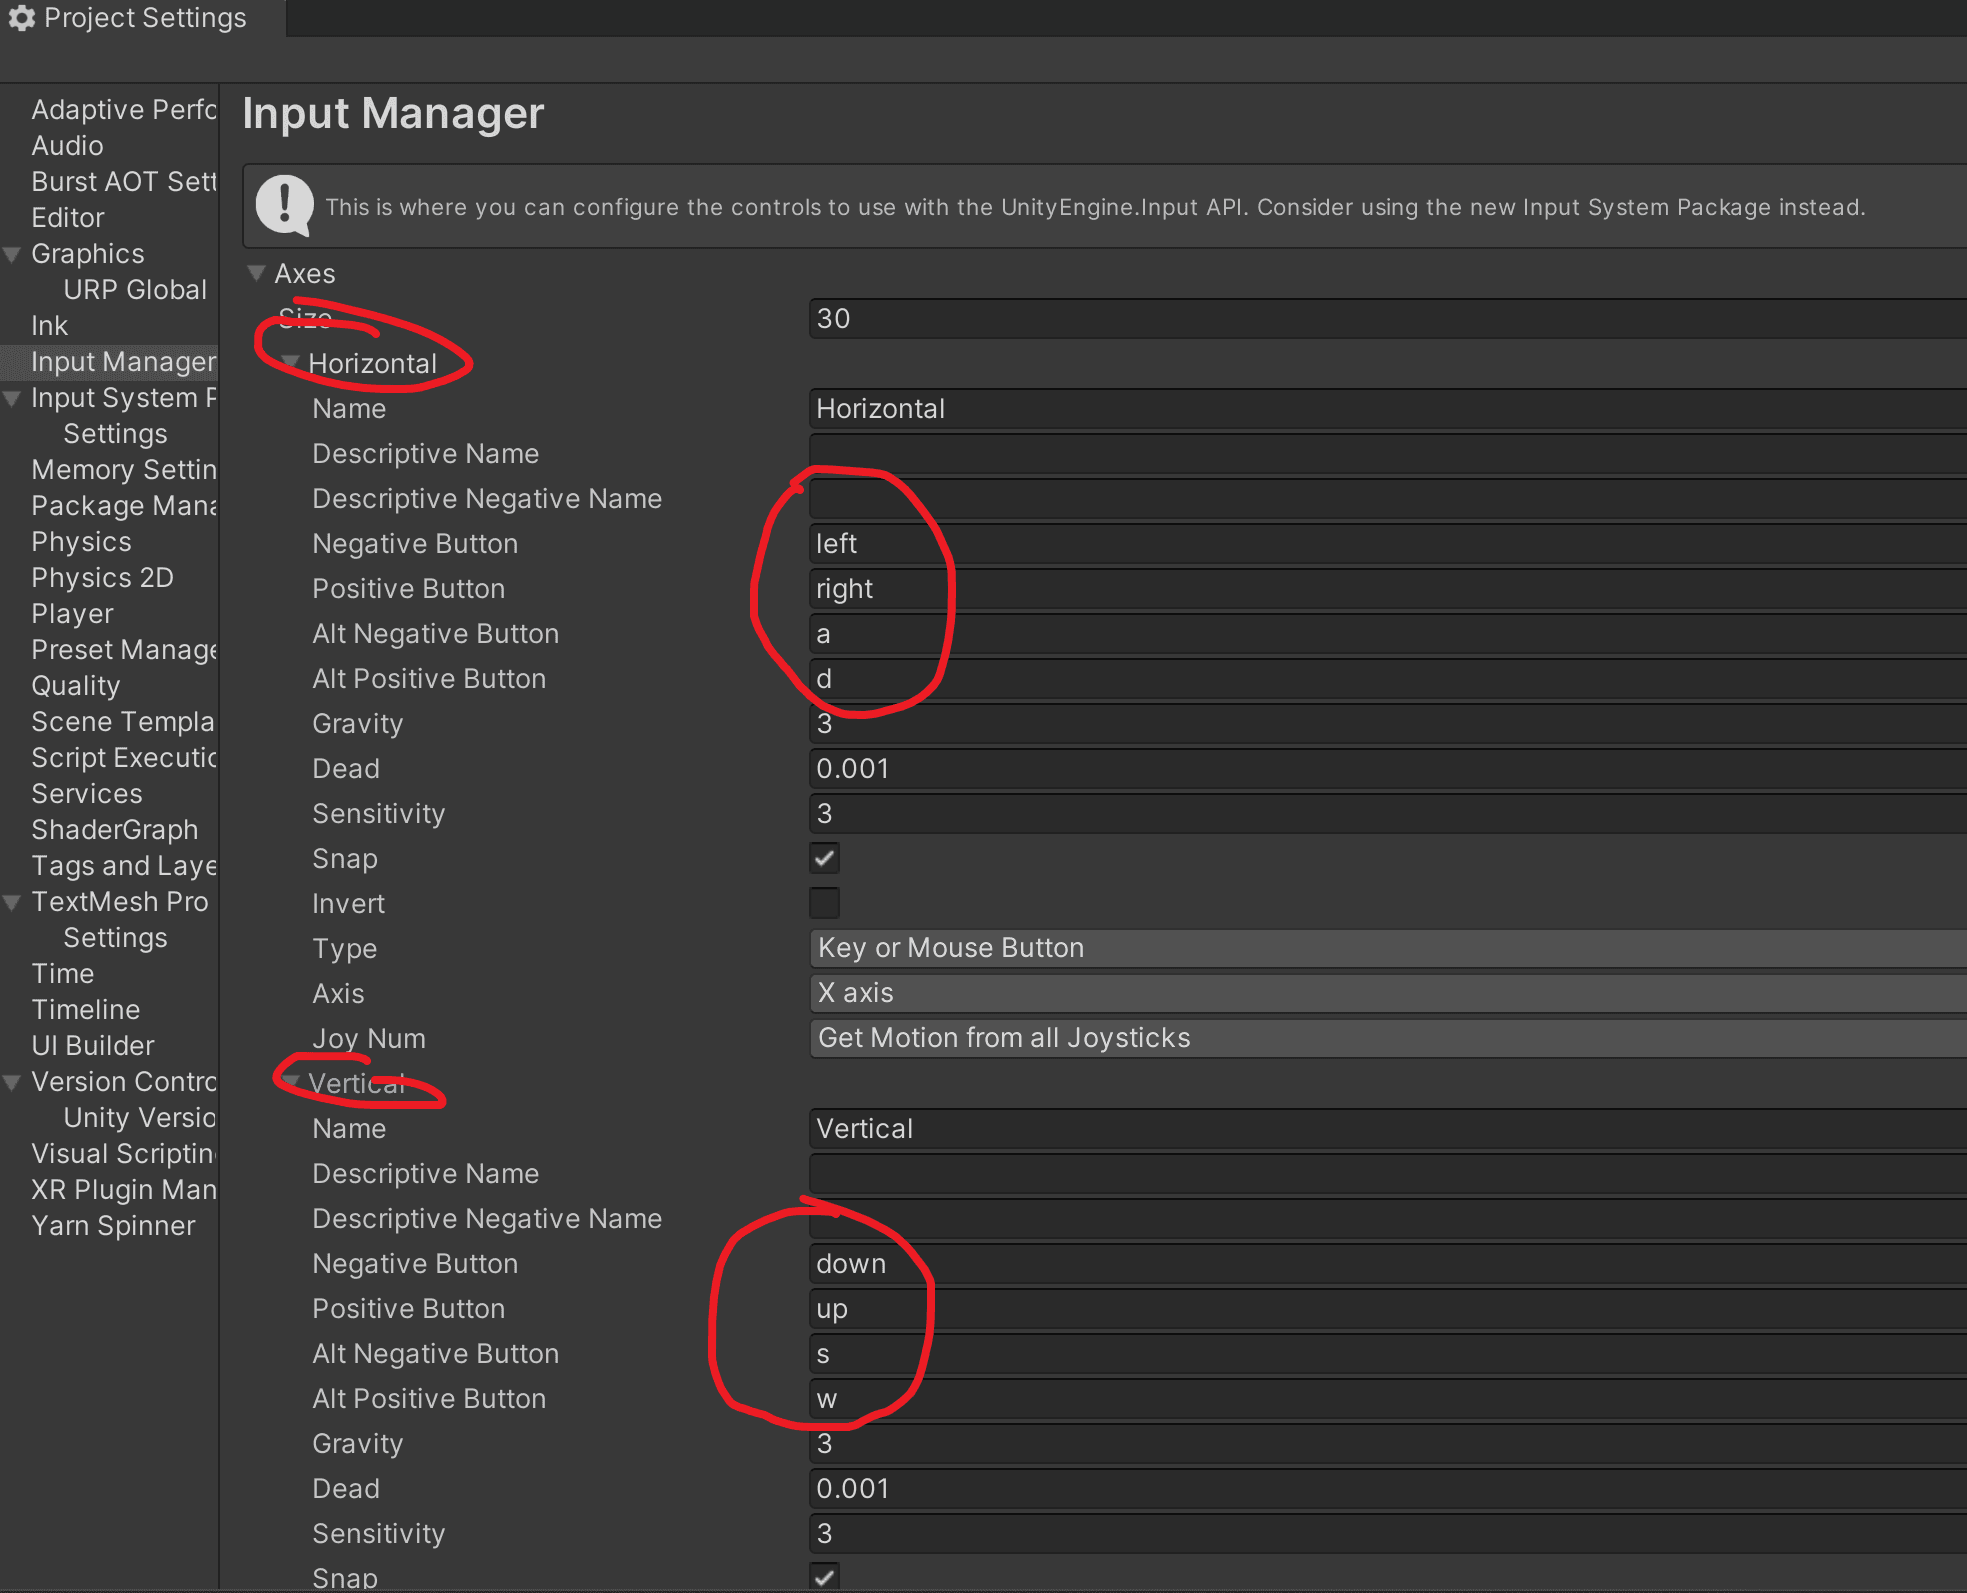Select Physics 2D in settings sidebar
The width and height of the screenshot is (1967, 1593).
[102, 578]
